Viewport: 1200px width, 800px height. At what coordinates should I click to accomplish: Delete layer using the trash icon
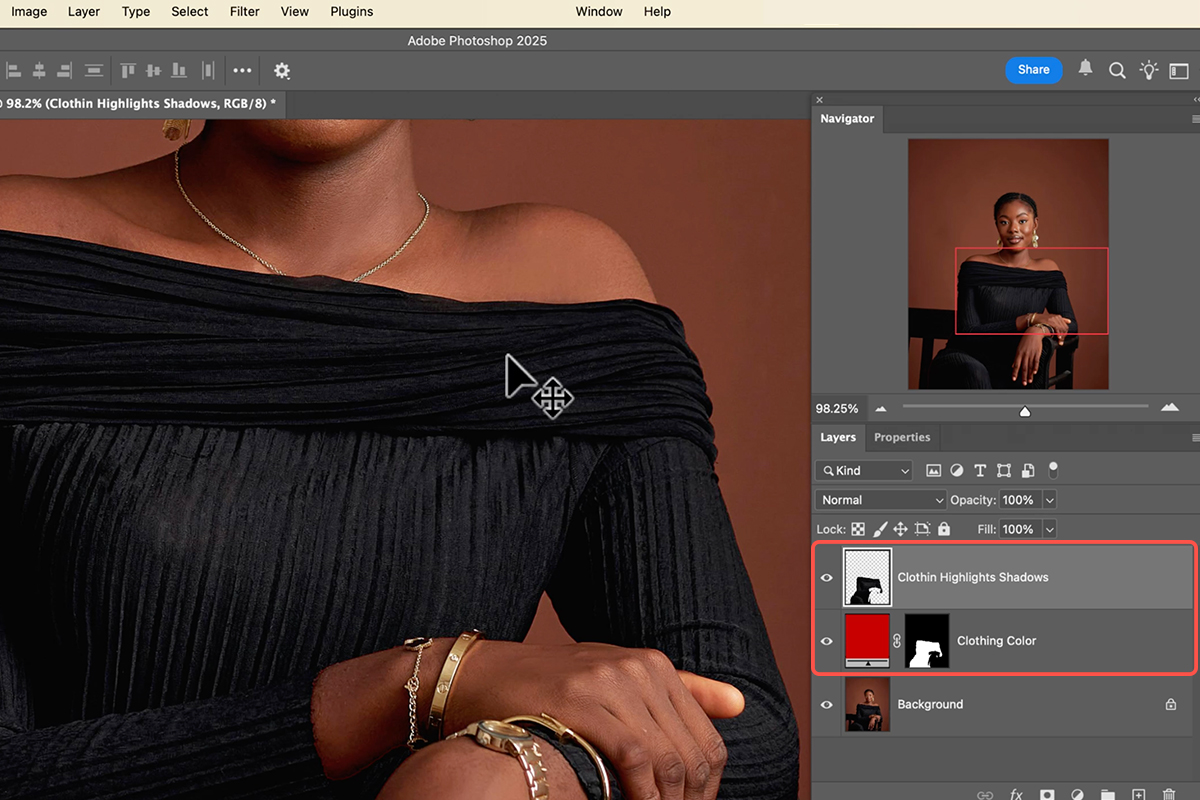[x=1168, y=795]
